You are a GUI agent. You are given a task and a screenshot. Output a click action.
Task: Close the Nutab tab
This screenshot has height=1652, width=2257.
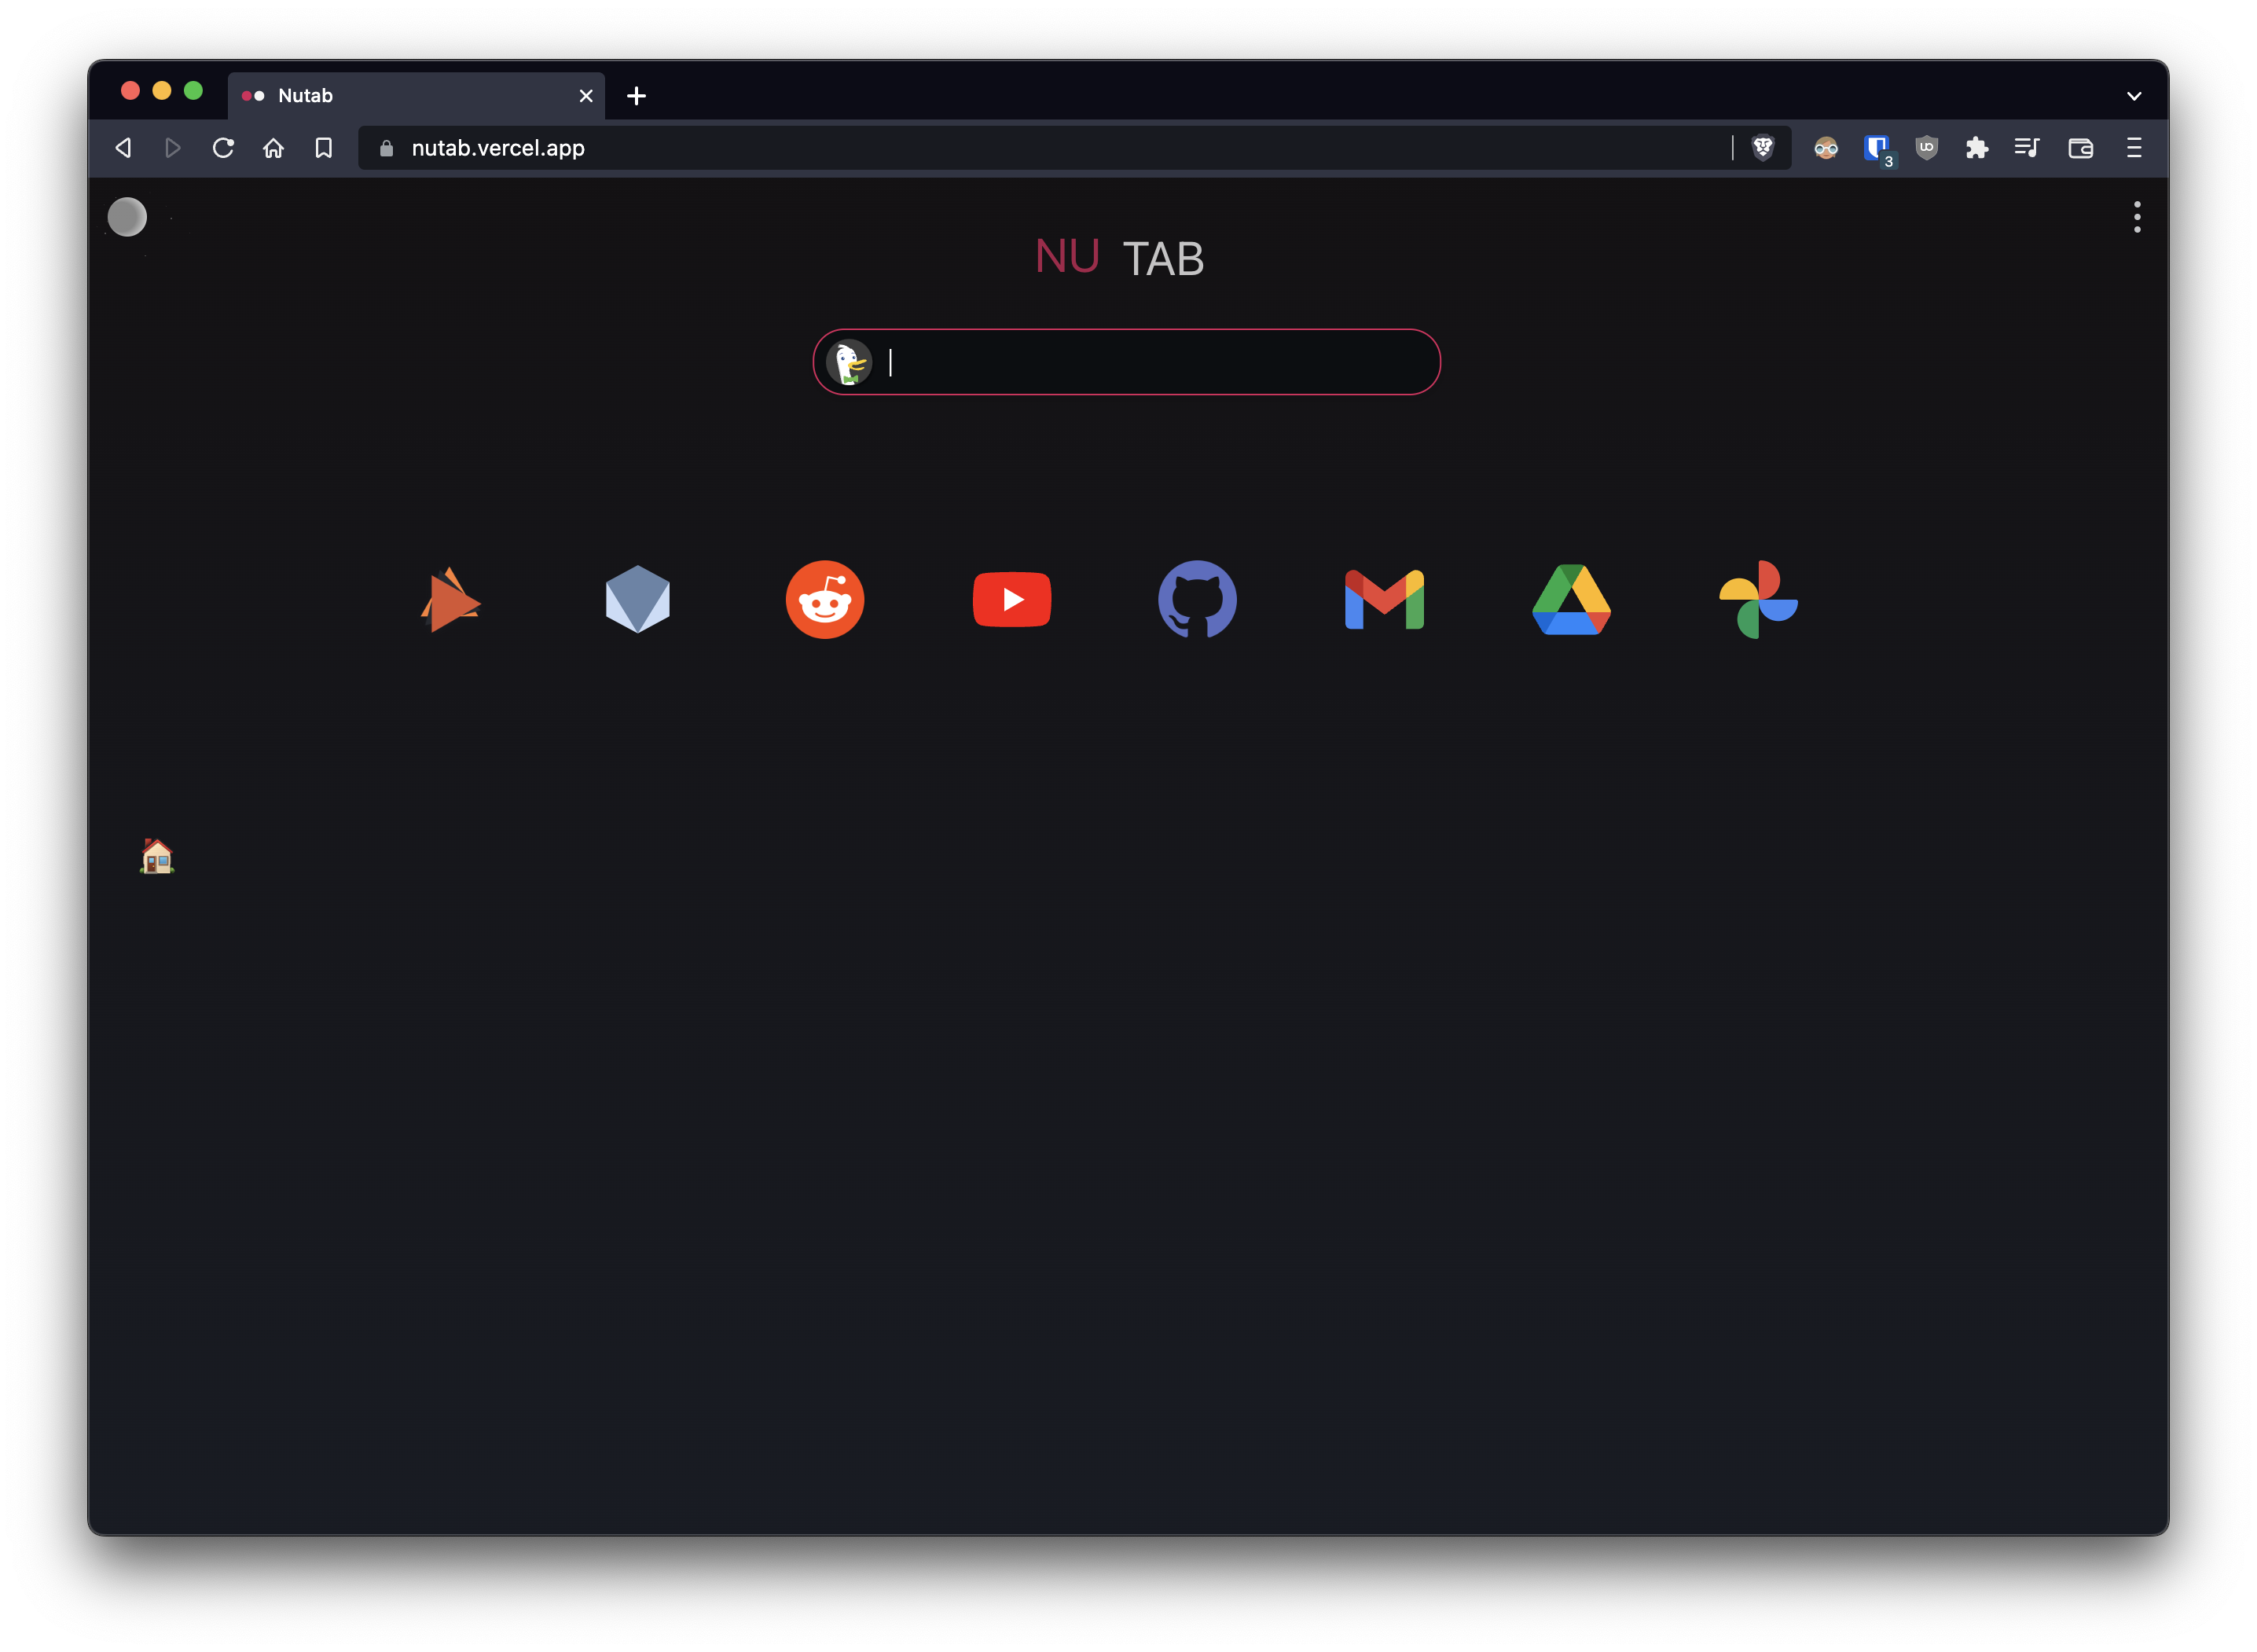pyautogui.click(x=586, y=96)
